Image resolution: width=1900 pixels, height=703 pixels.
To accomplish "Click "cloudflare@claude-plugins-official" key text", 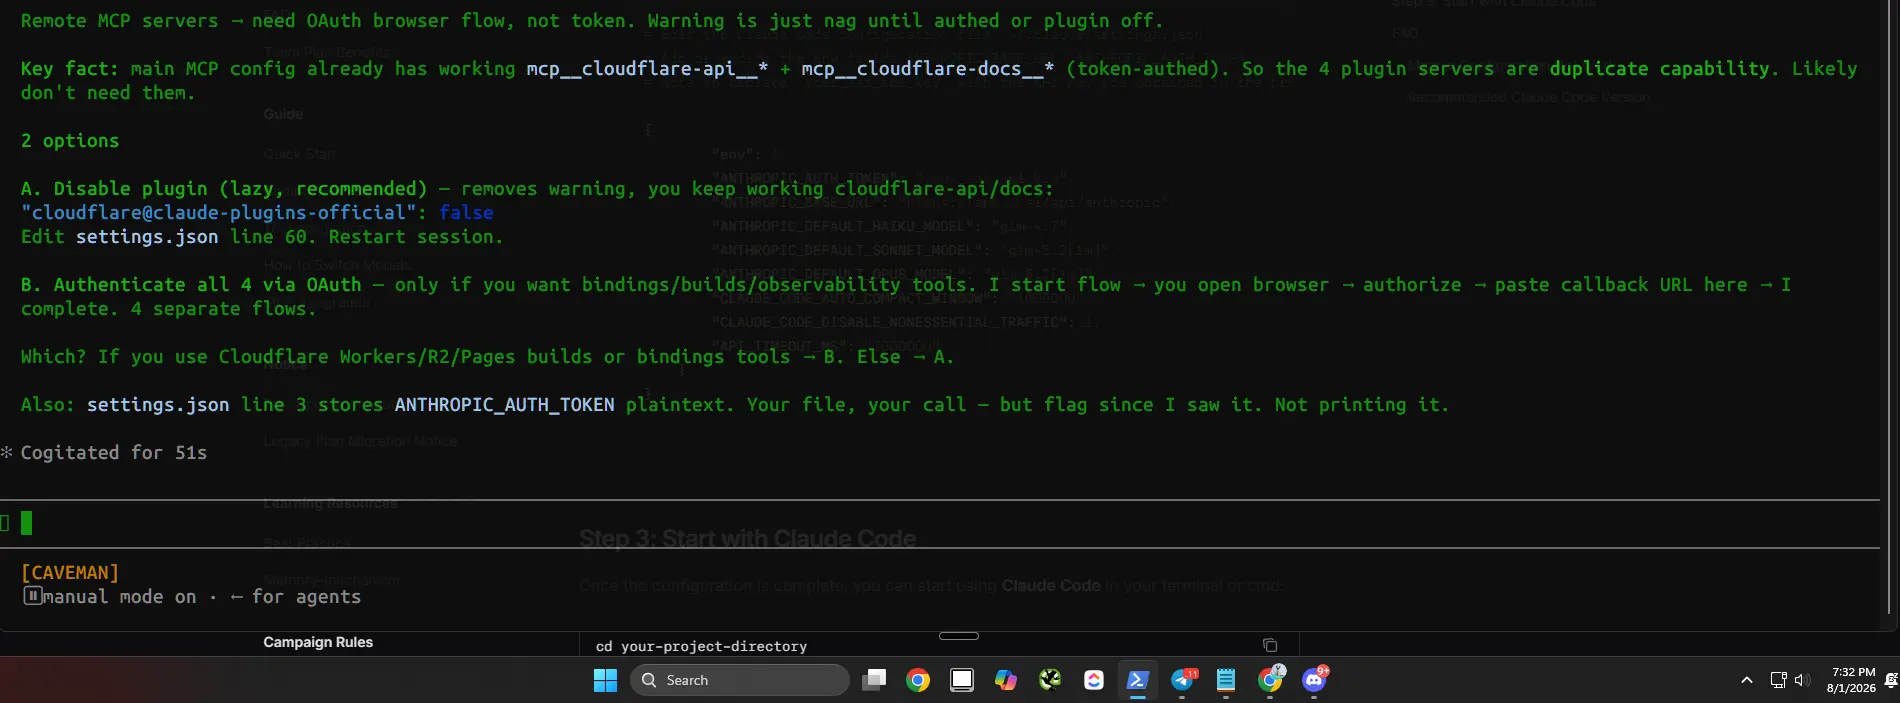I will tap(219, 213).
